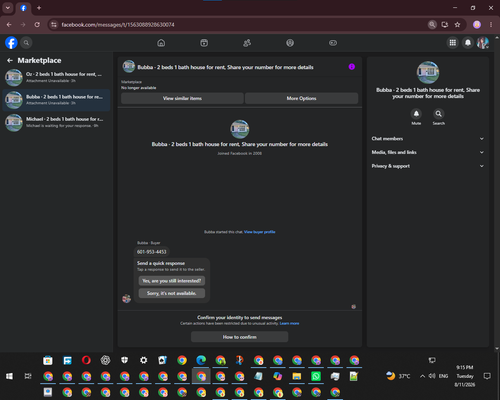
Task: Open the zoom magnifier icon in address bar
Action: (x=432, y=25)
